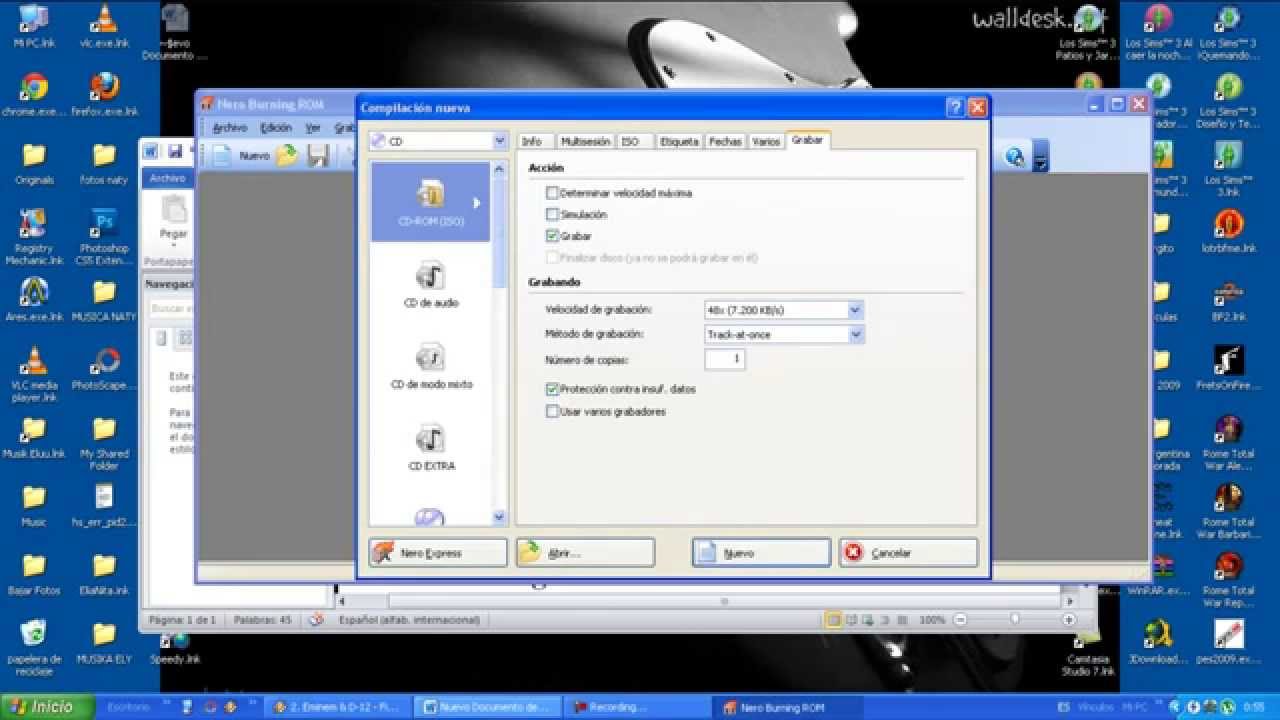
Task: Switch to Nuevo Documento taskbar item
Action: tap(487, 707)
